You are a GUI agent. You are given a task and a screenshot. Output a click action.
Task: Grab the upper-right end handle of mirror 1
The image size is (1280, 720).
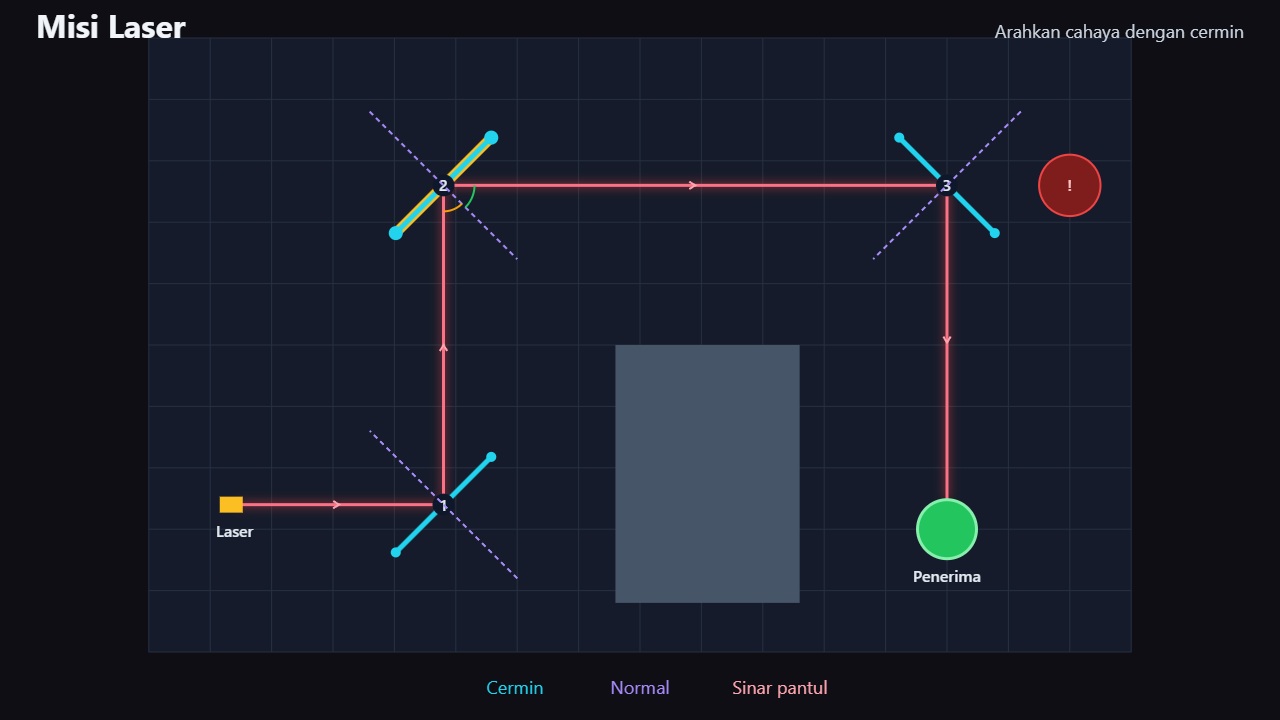491,457
